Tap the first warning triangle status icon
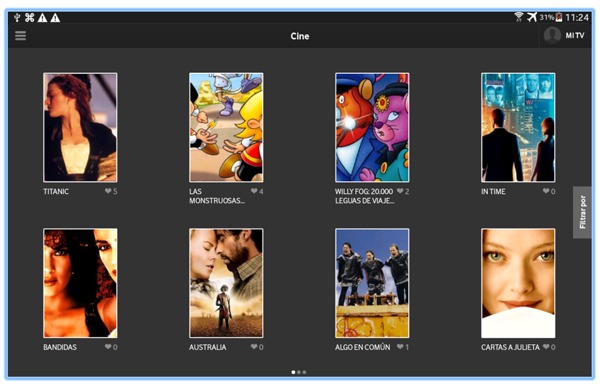This screenshot has height=386, width=600. [x=42, y=18]
